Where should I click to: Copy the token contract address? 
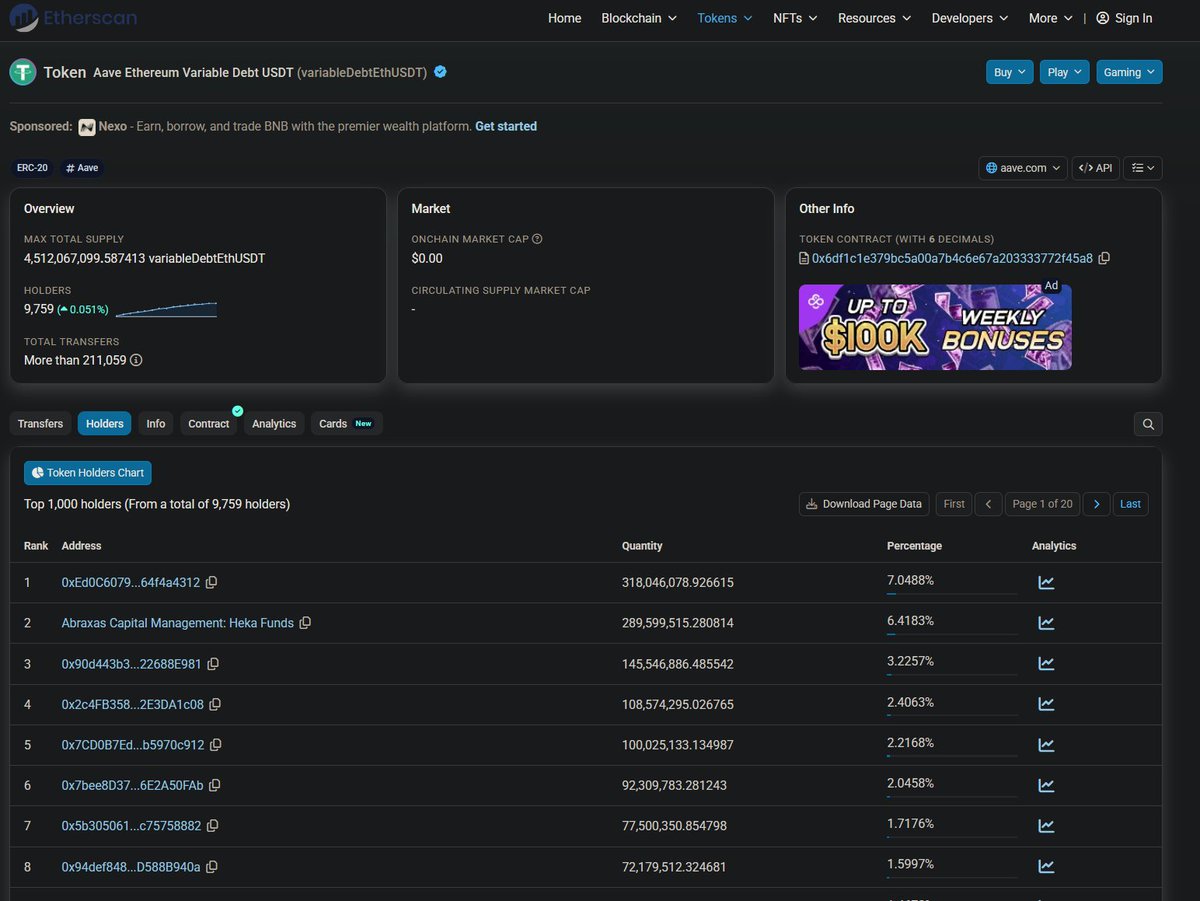1104,258
